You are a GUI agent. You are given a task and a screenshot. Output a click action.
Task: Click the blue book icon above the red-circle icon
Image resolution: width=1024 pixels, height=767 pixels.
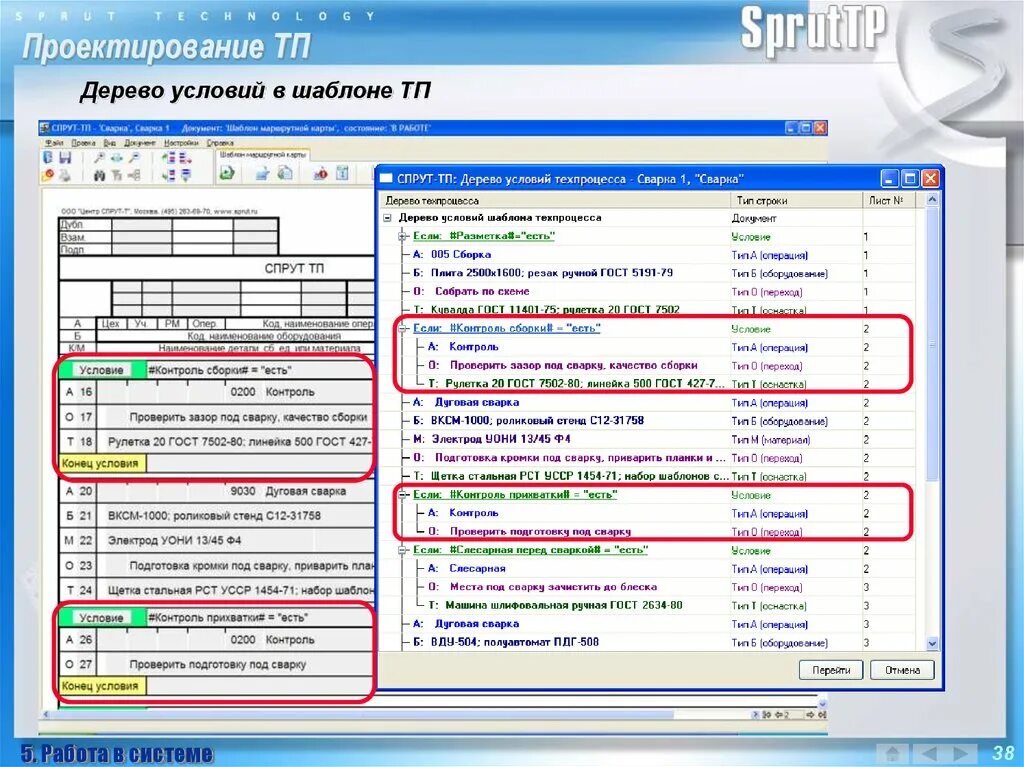[x=48, y=157]
